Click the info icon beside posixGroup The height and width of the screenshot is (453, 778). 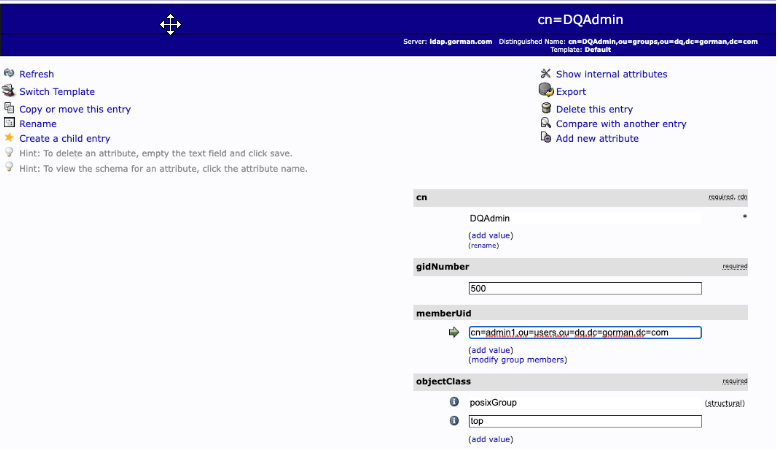[x=454, y=403]
